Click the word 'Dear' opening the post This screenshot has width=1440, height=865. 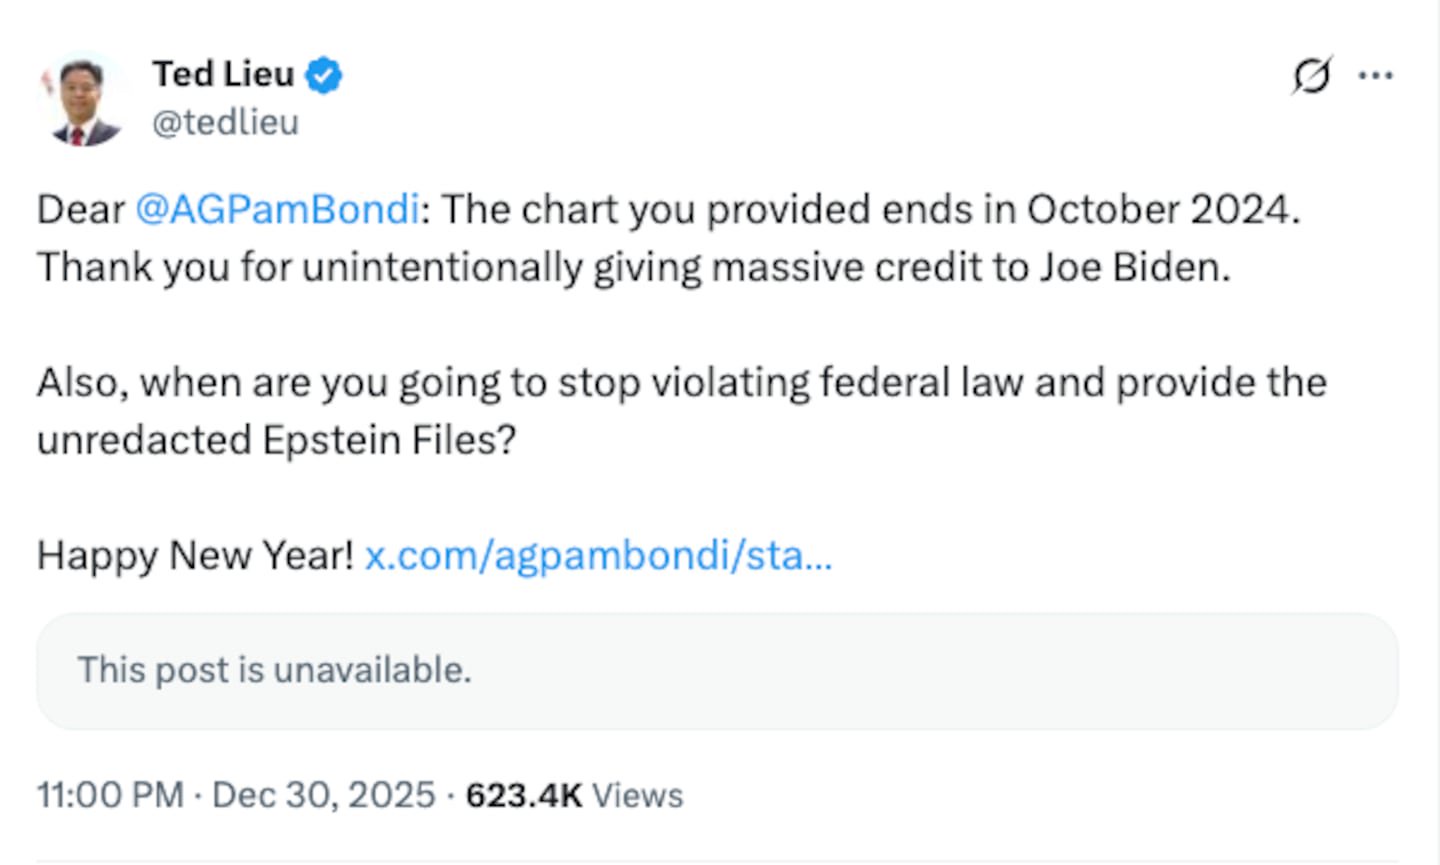[x=80, y=209]
